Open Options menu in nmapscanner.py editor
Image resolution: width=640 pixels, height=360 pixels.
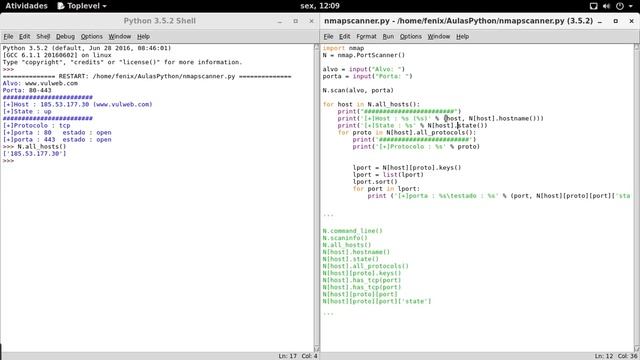(411, 36)
